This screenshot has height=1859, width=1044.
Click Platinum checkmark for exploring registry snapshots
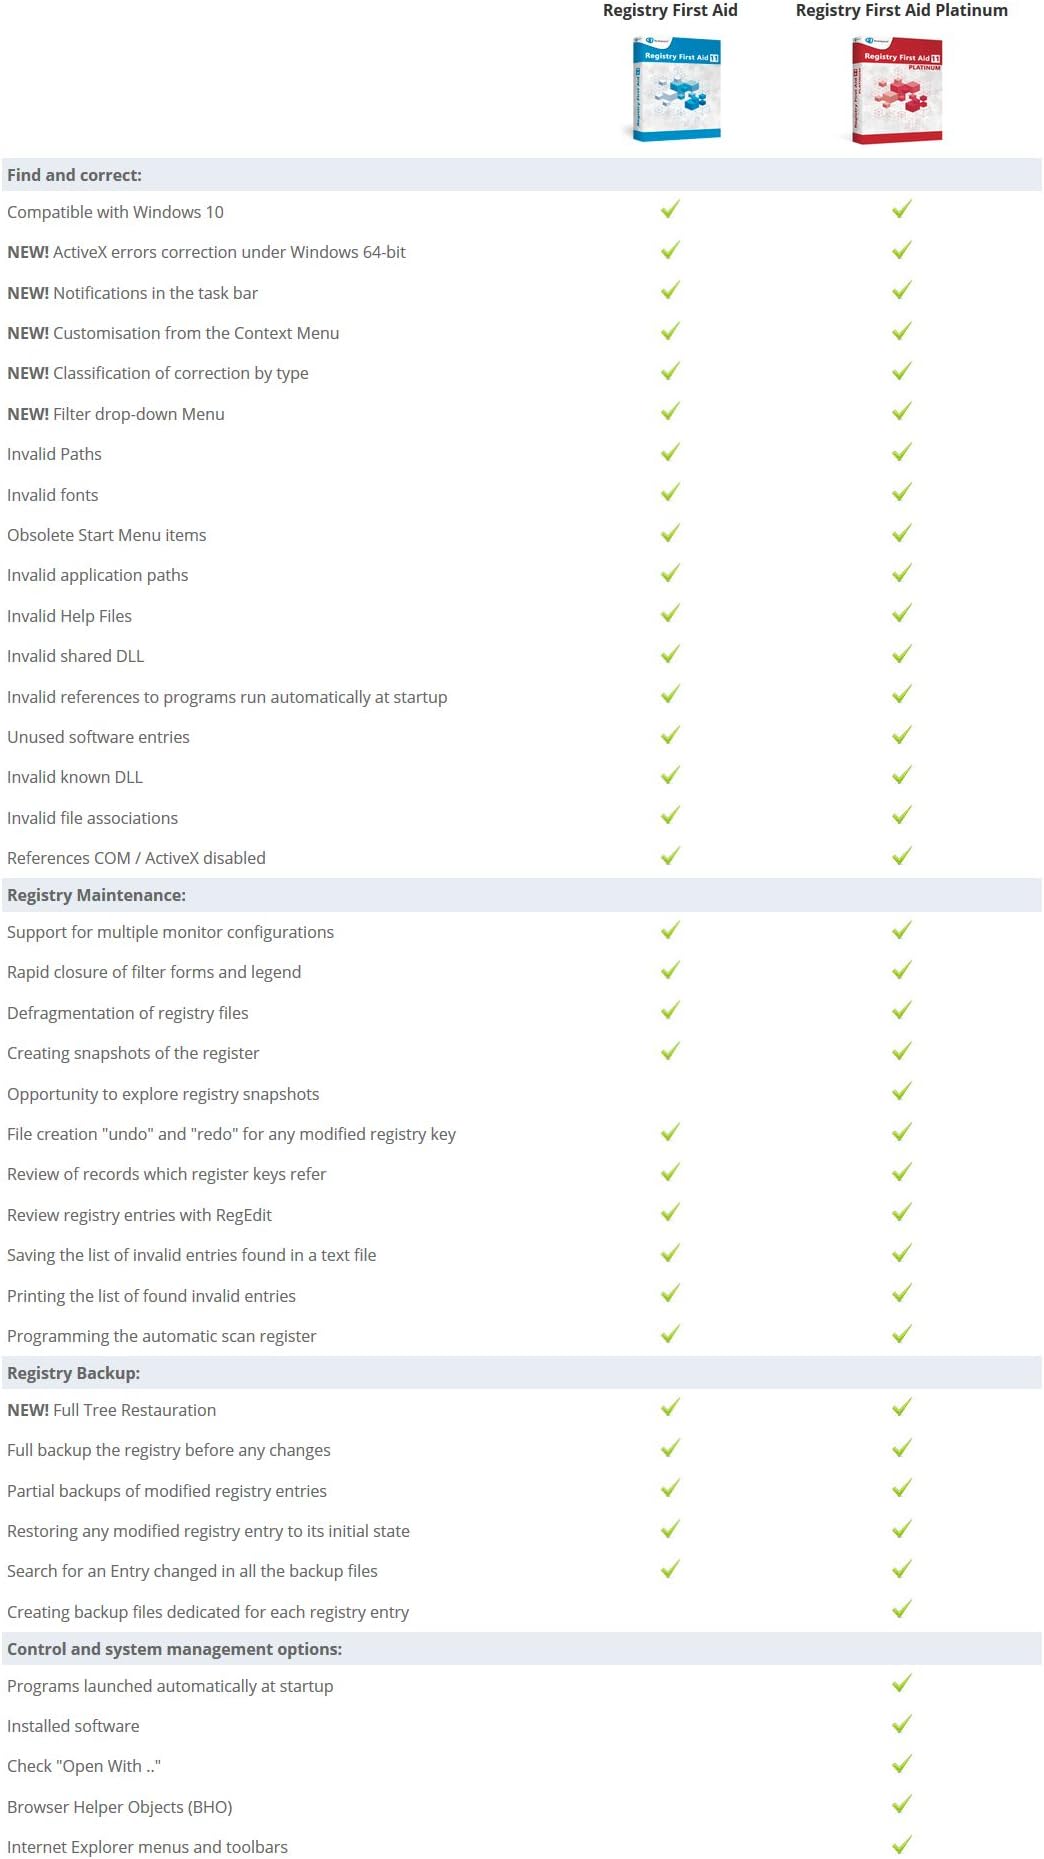[901, 1092]
